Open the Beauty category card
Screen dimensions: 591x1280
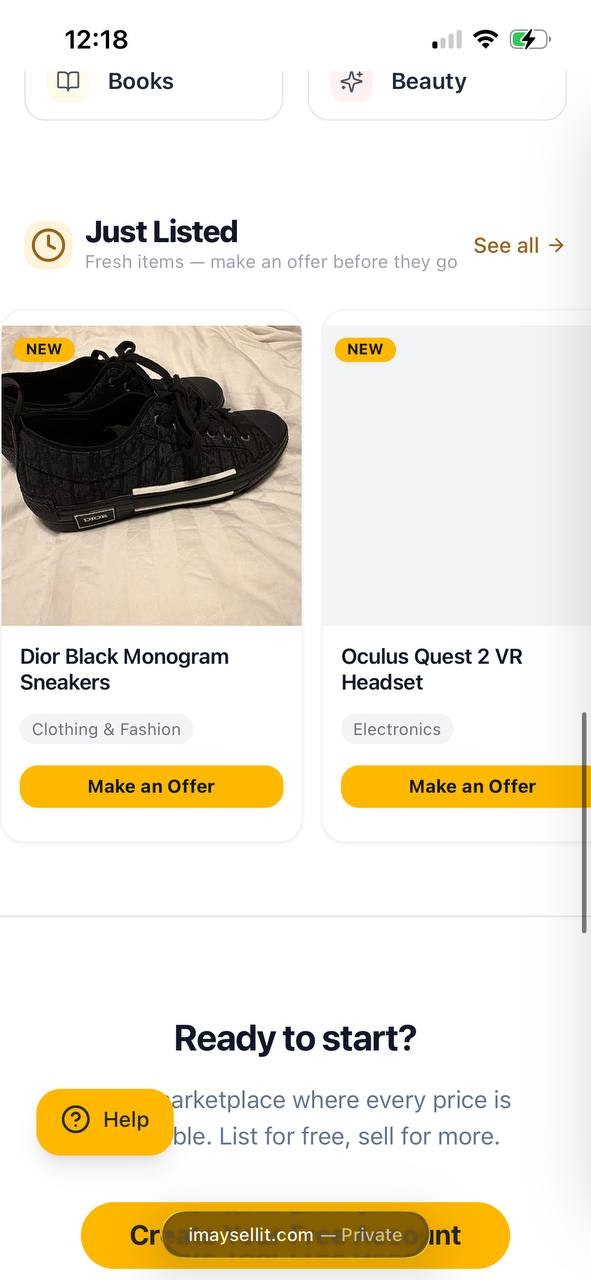(x=437, y=88)
